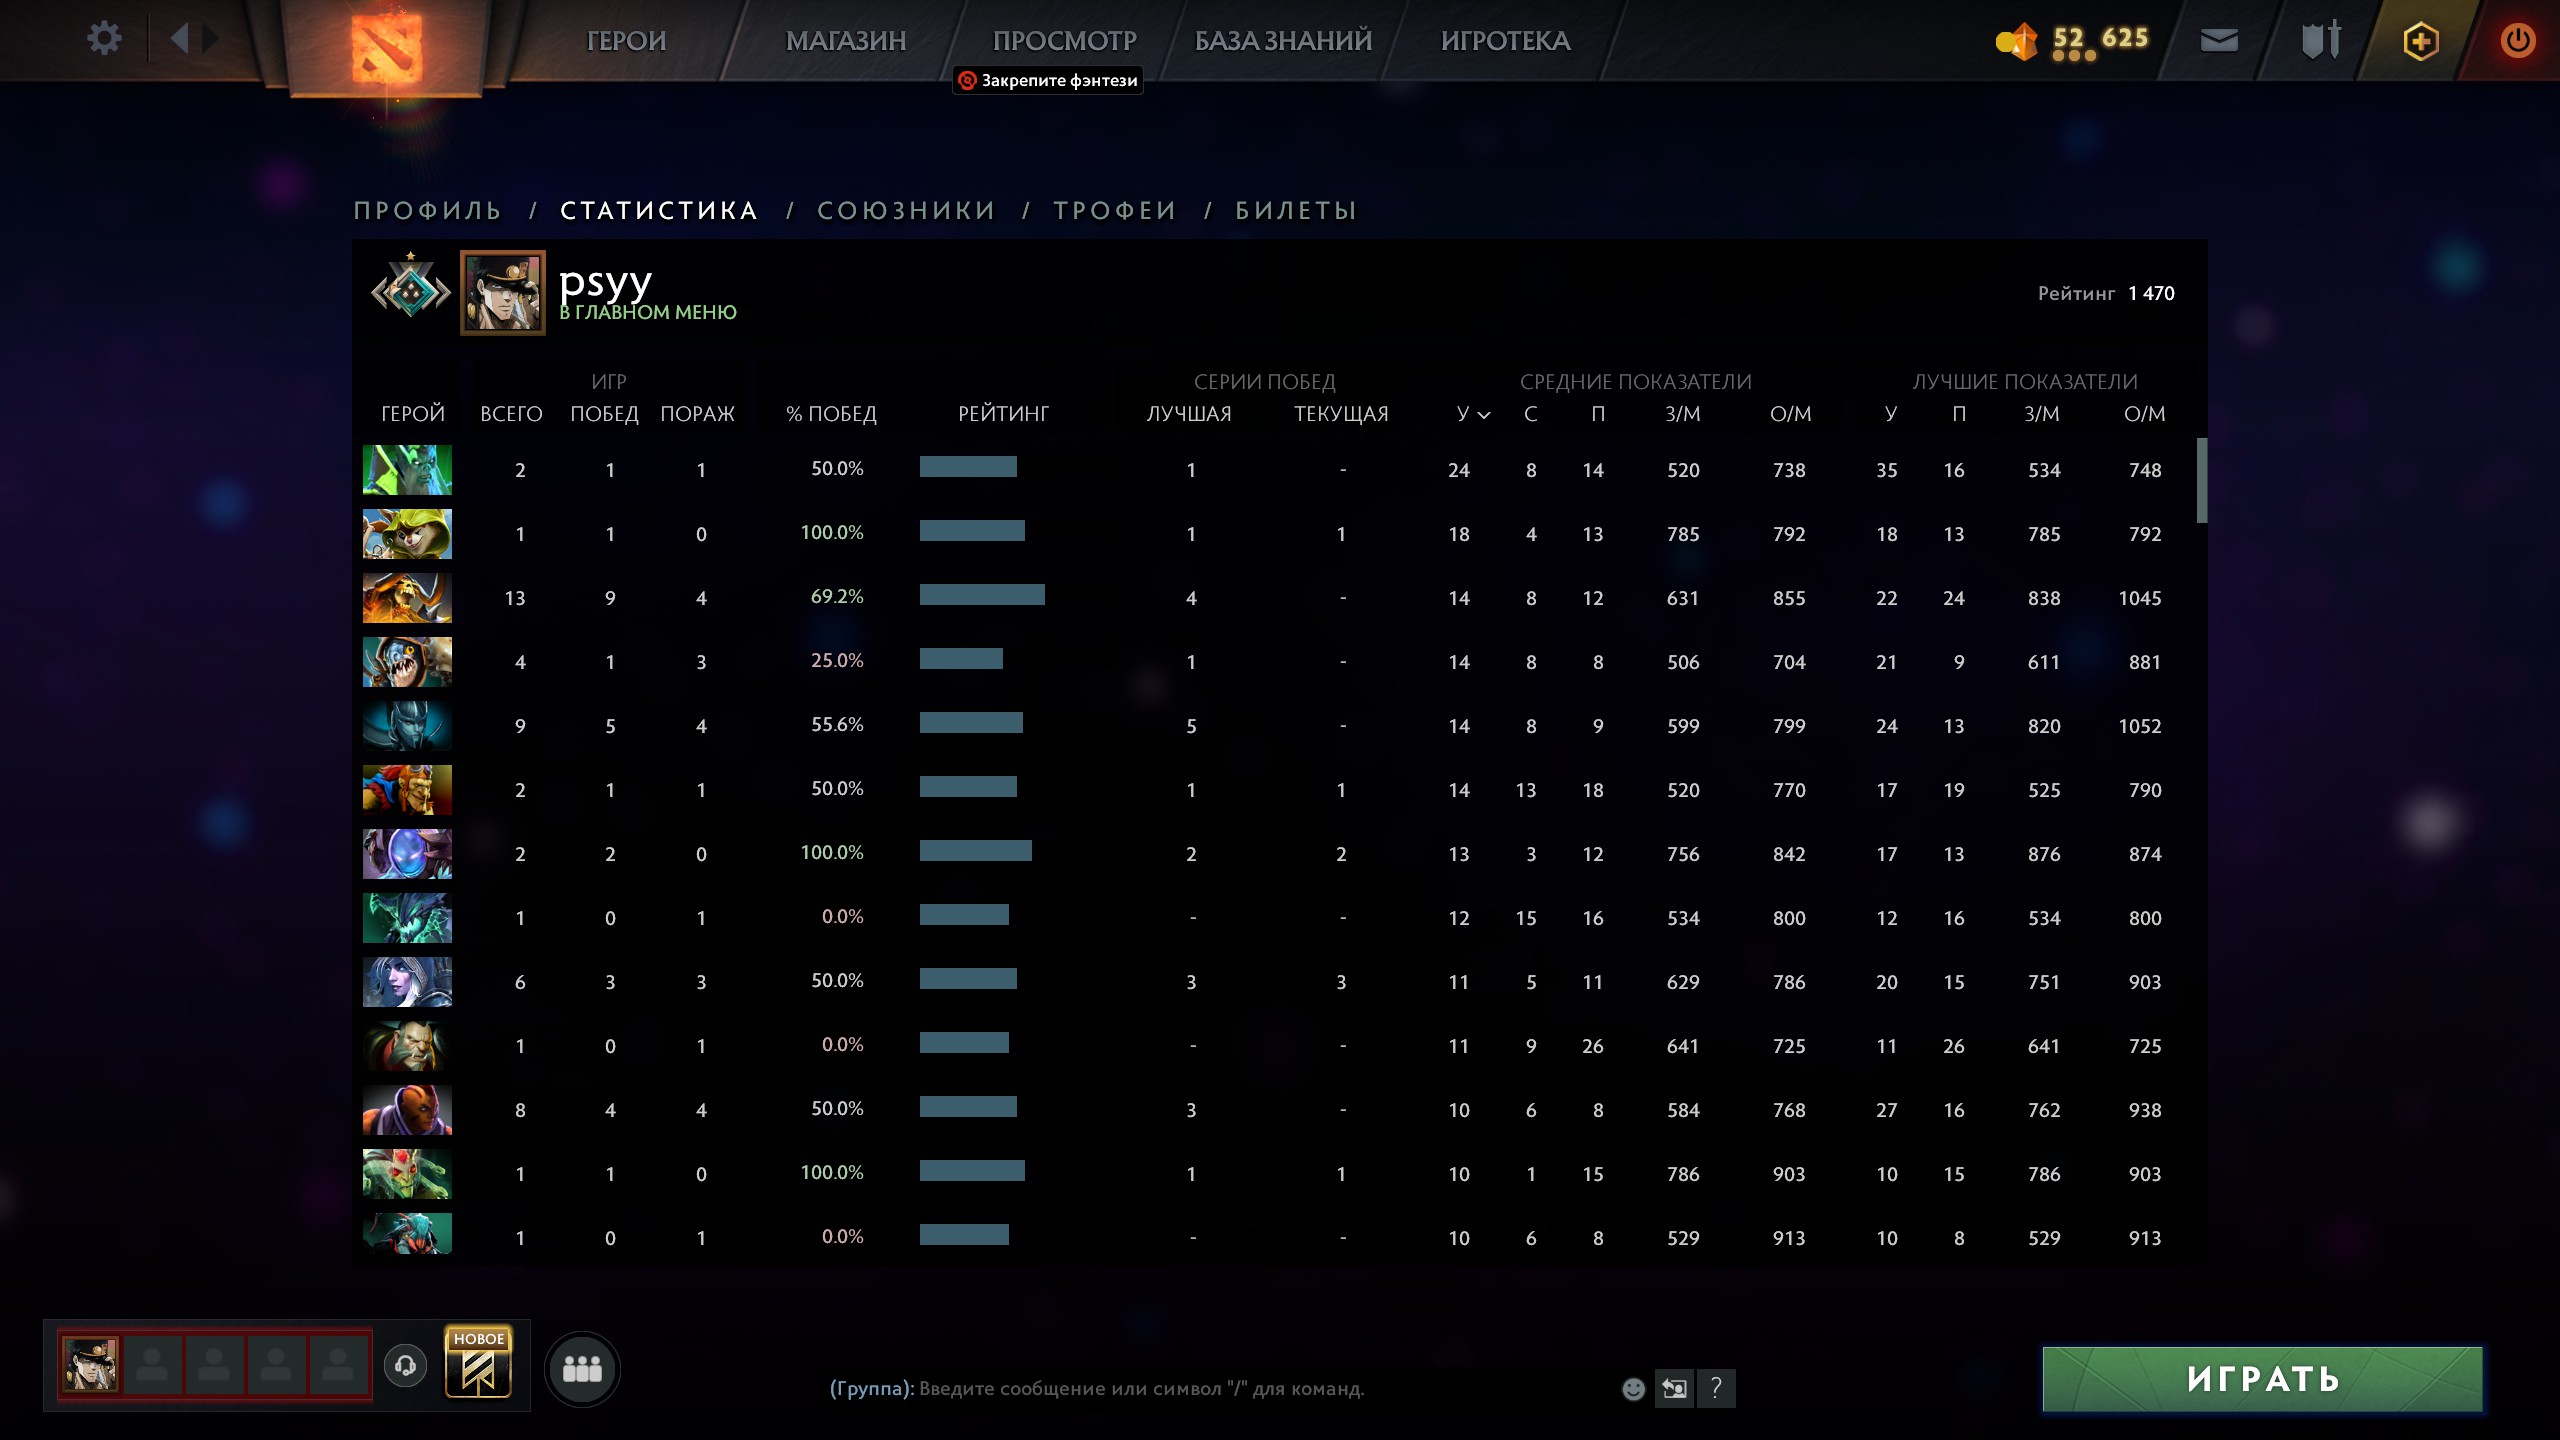Switch to the ПРОФИЛЬ tab
The width and height of the screenshot is (2560, 1440).
pos(428,210)
